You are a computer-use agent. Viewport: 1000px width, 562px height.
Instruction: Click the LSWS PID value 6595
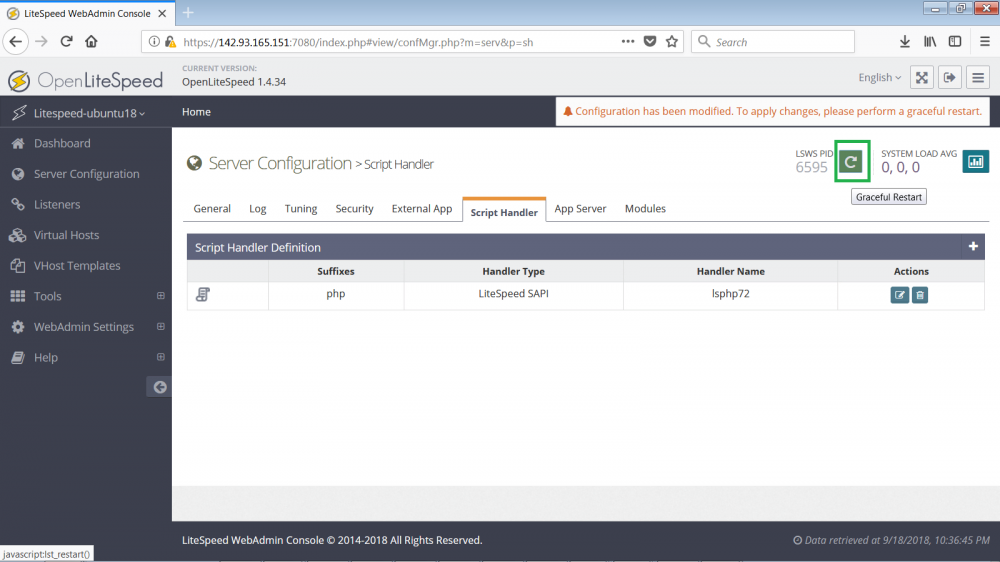(x=811, y=168)
